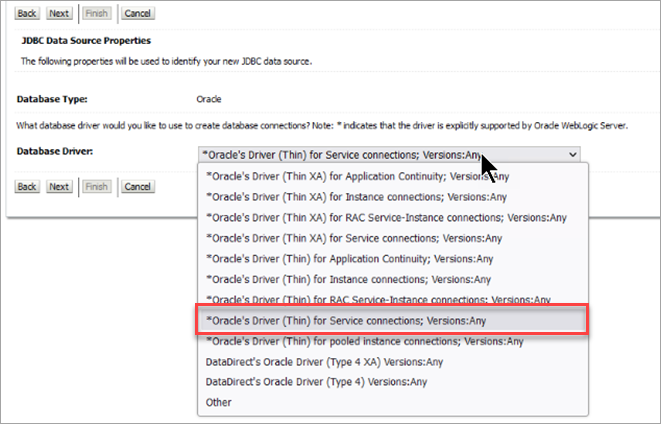Choose Thin for Instance connections driver
This screenshot has width=661, height=424.
393,279
